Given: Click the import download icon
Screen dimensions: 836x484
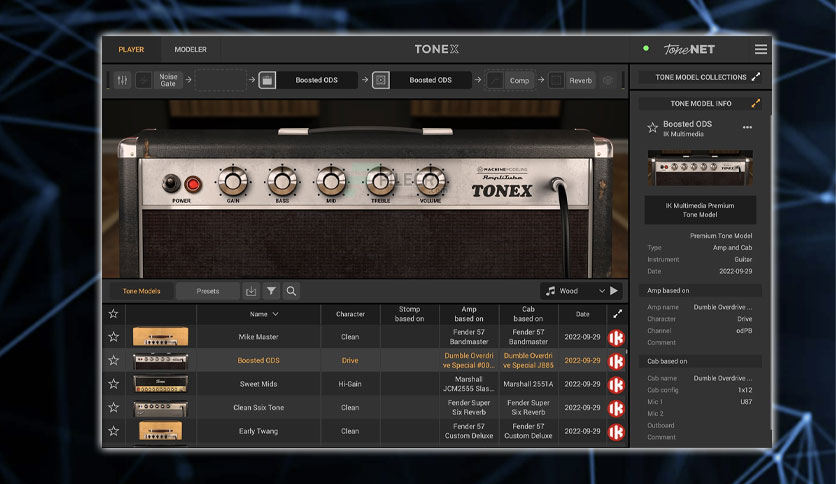Looking at the screenshot, I should (x=251, y=291).
